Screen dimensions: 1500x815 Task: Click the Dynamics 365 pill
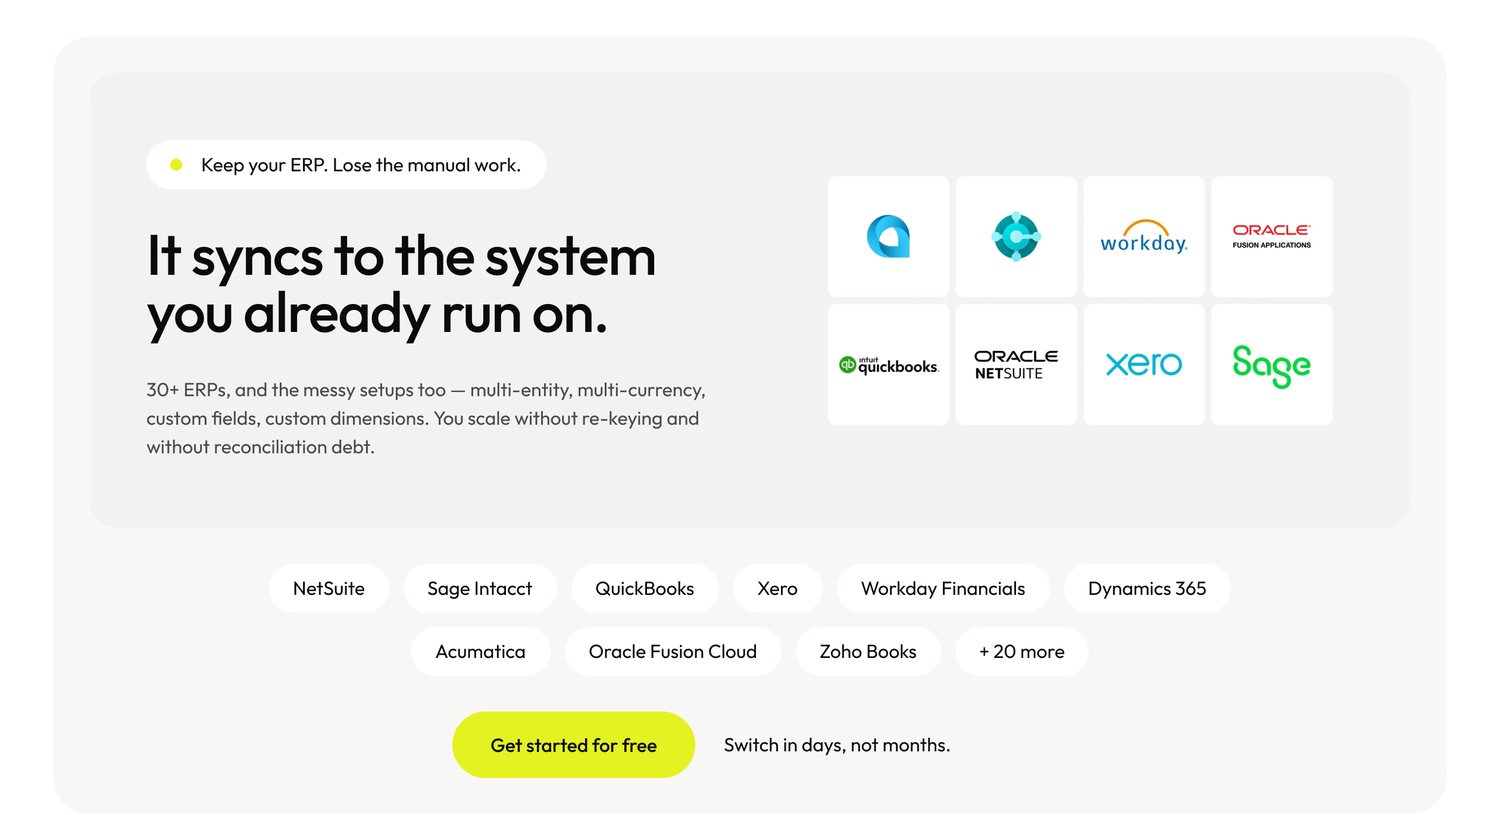(1147, 589)
